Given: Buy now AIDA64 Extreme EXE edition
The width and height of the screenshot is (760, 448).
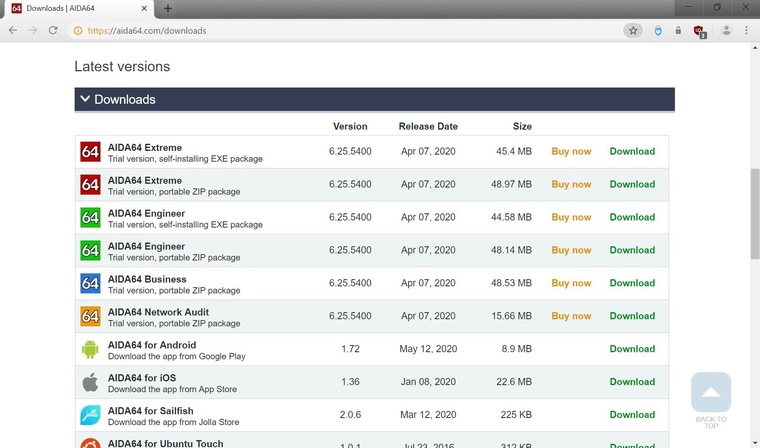Looking at the screenshot, I should (x=571, y=151).
